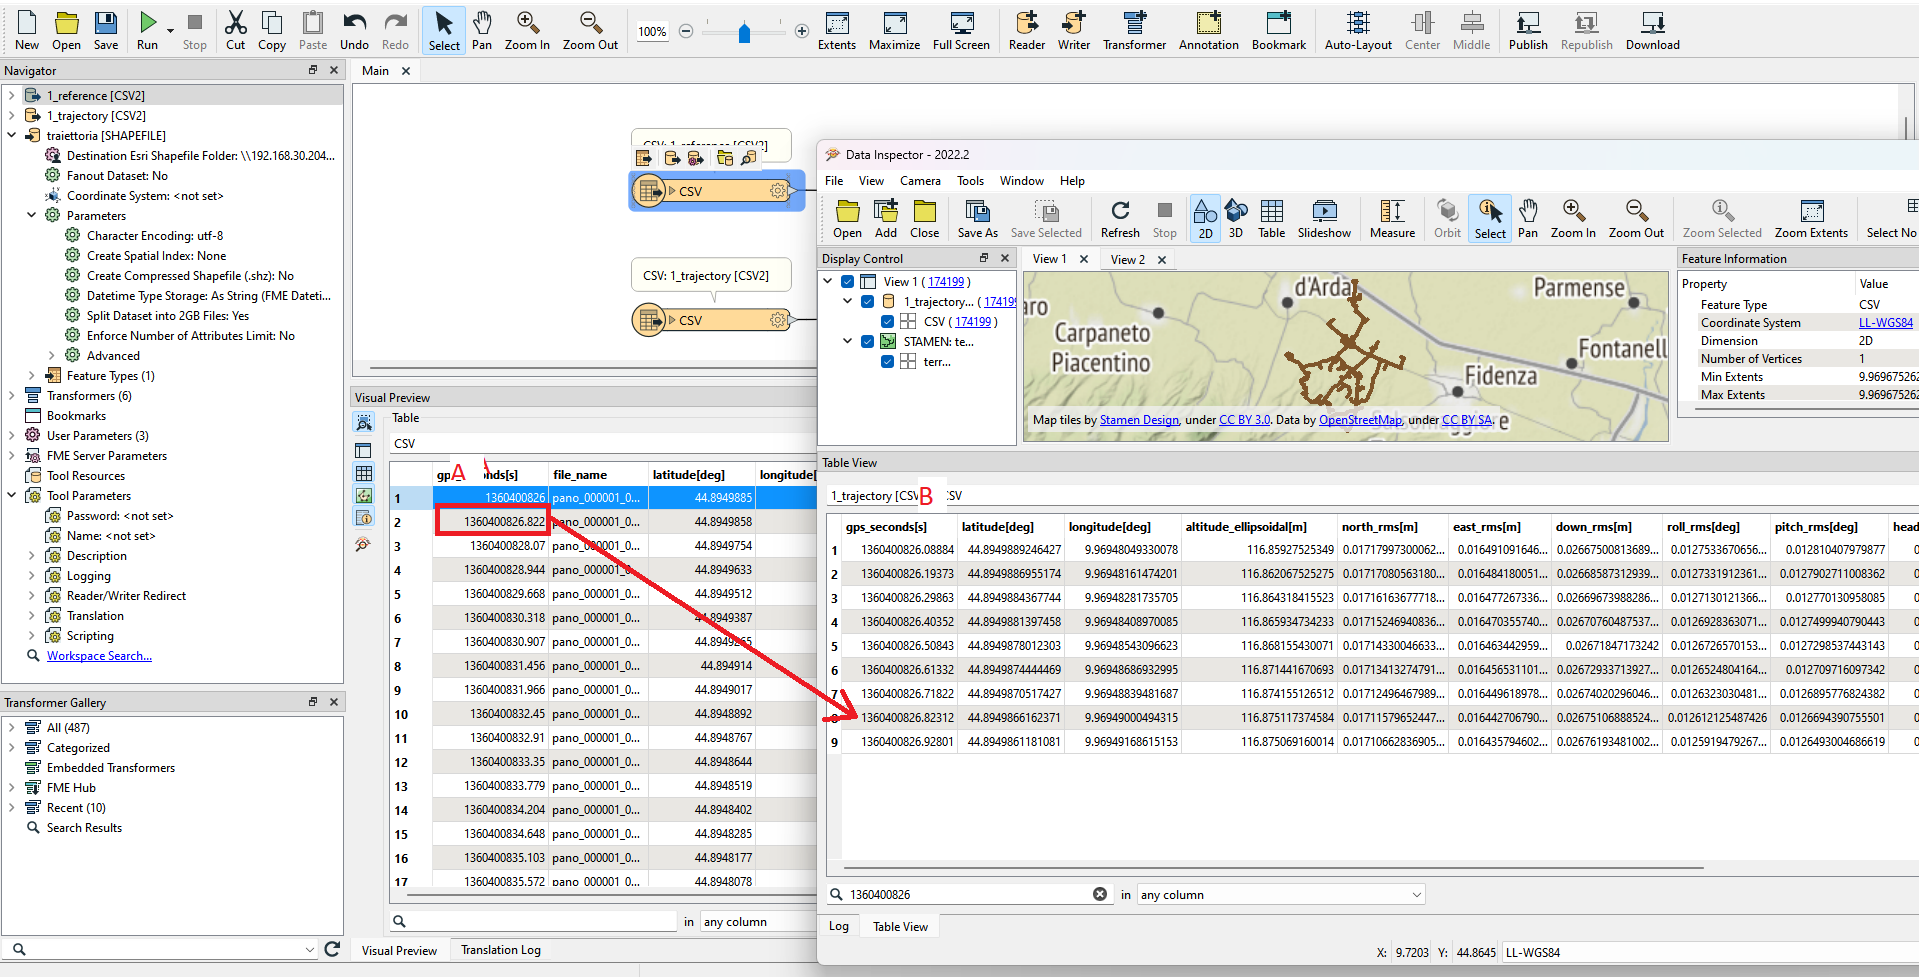The height and width of the screenshot is (977, 1919).
Task: Click the Extents toolbar icon
Action: [x=837, y=30]
